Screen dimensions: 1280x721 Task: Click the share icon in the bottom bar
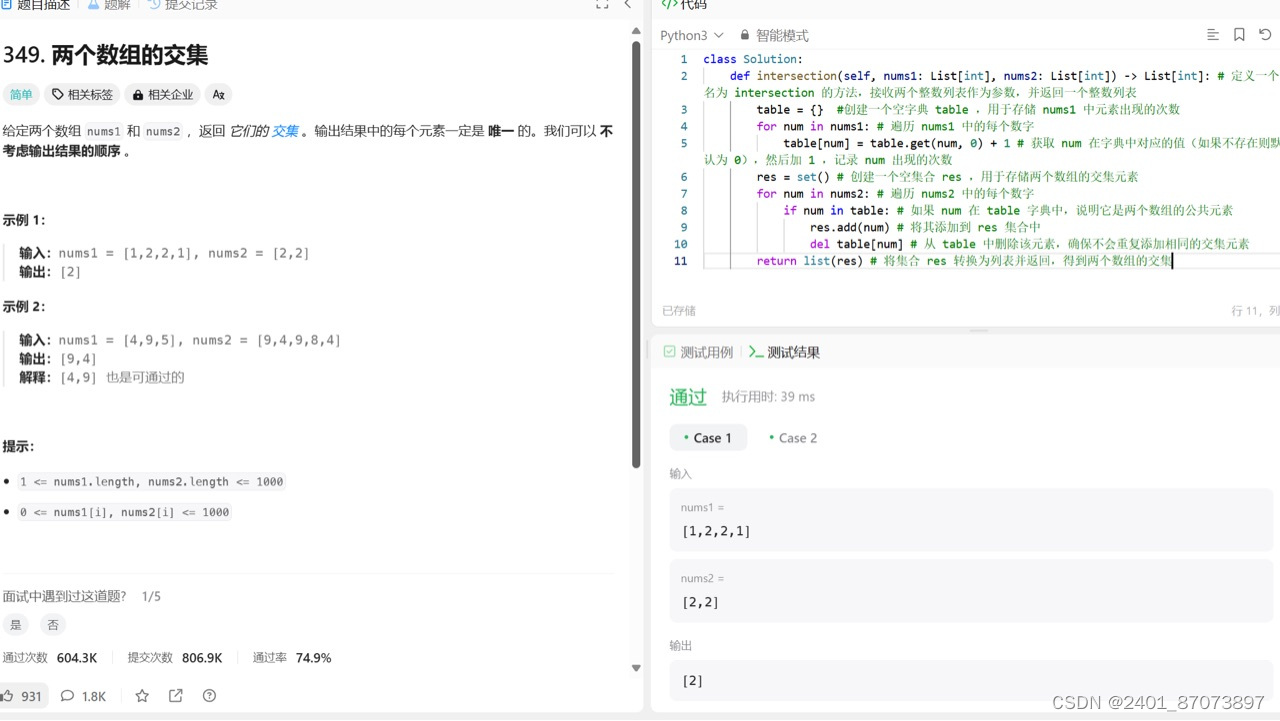[176, 696]
